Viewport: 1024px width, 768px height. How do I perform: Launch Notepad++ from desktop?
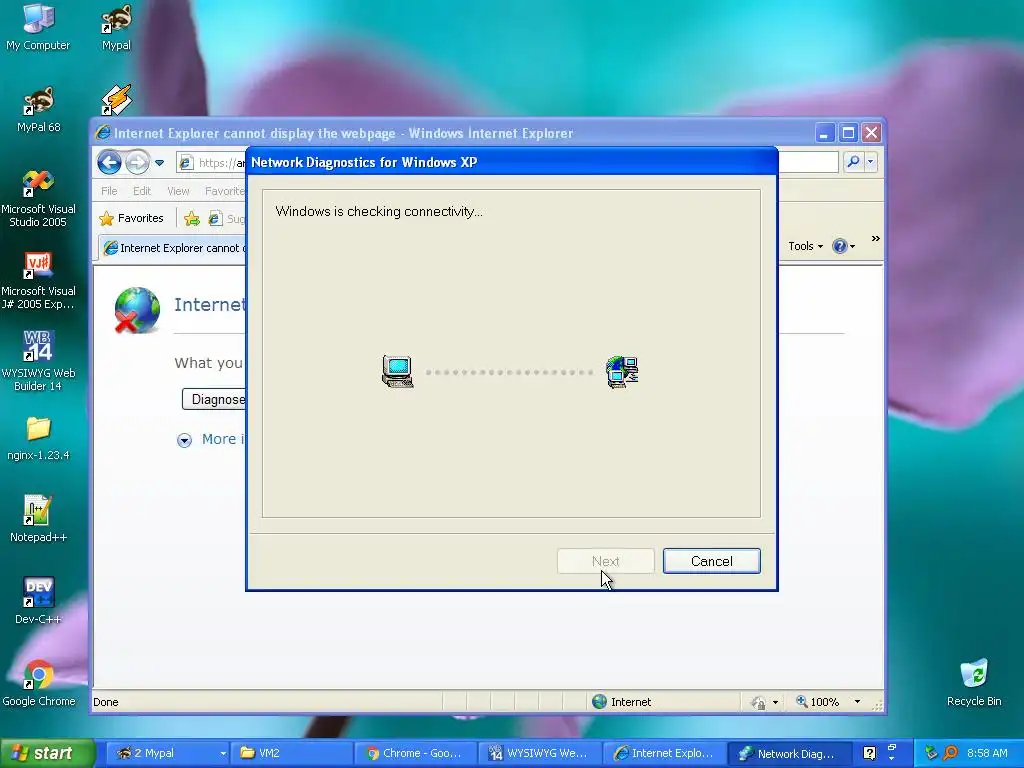point(38,519)
